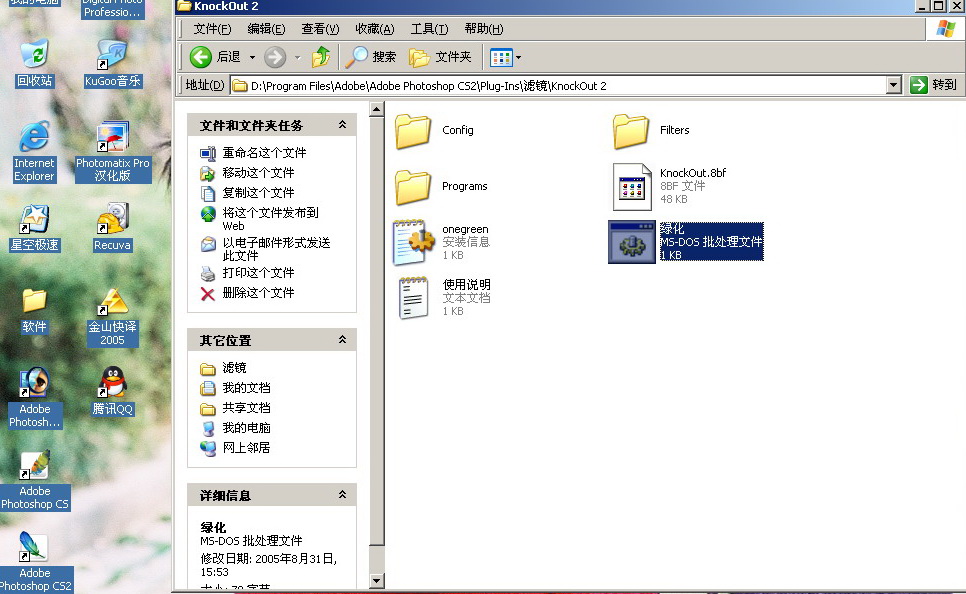Click the Up folder toolbar icon

[321, 57]
